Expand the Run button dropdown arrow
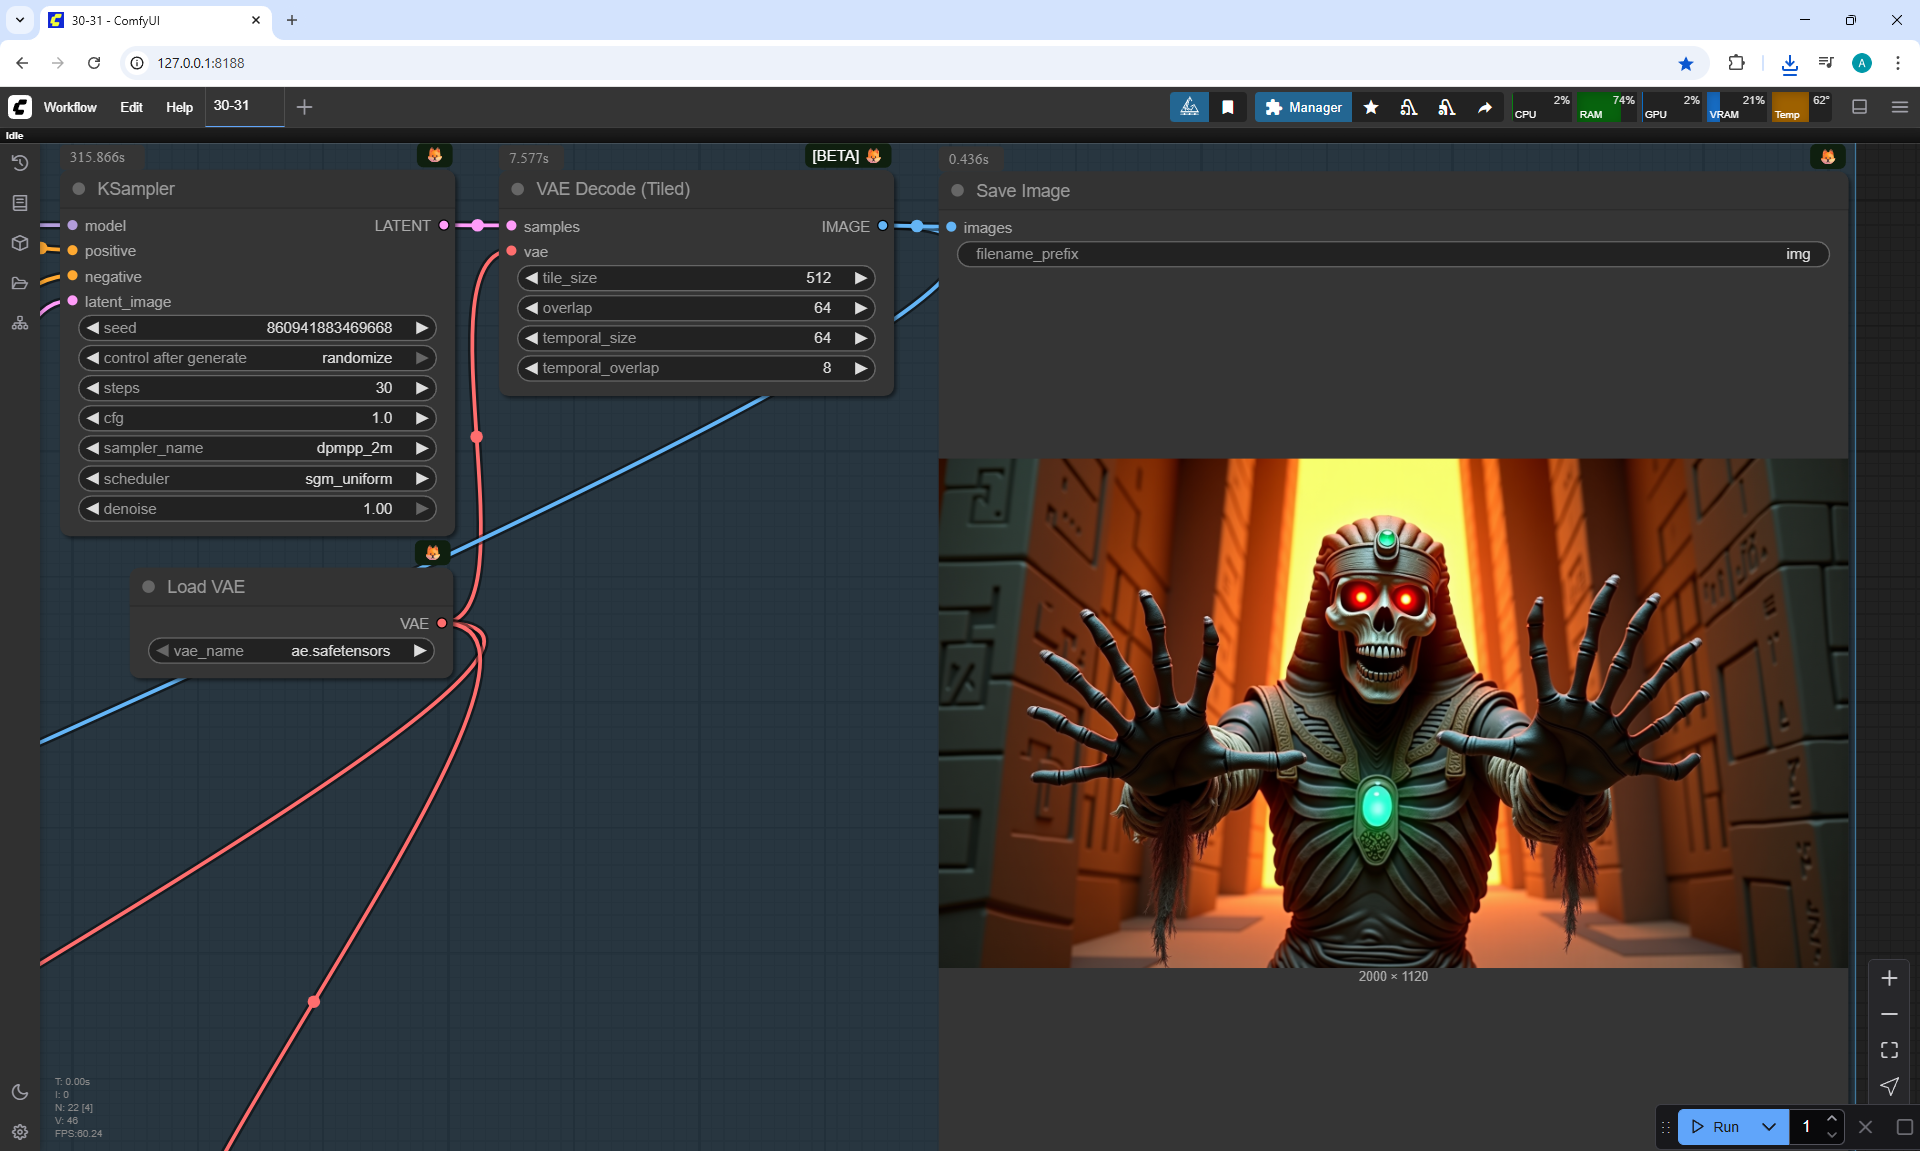The width and height of the screenshot is (1920, 1151). (x=1769, y=1127)
